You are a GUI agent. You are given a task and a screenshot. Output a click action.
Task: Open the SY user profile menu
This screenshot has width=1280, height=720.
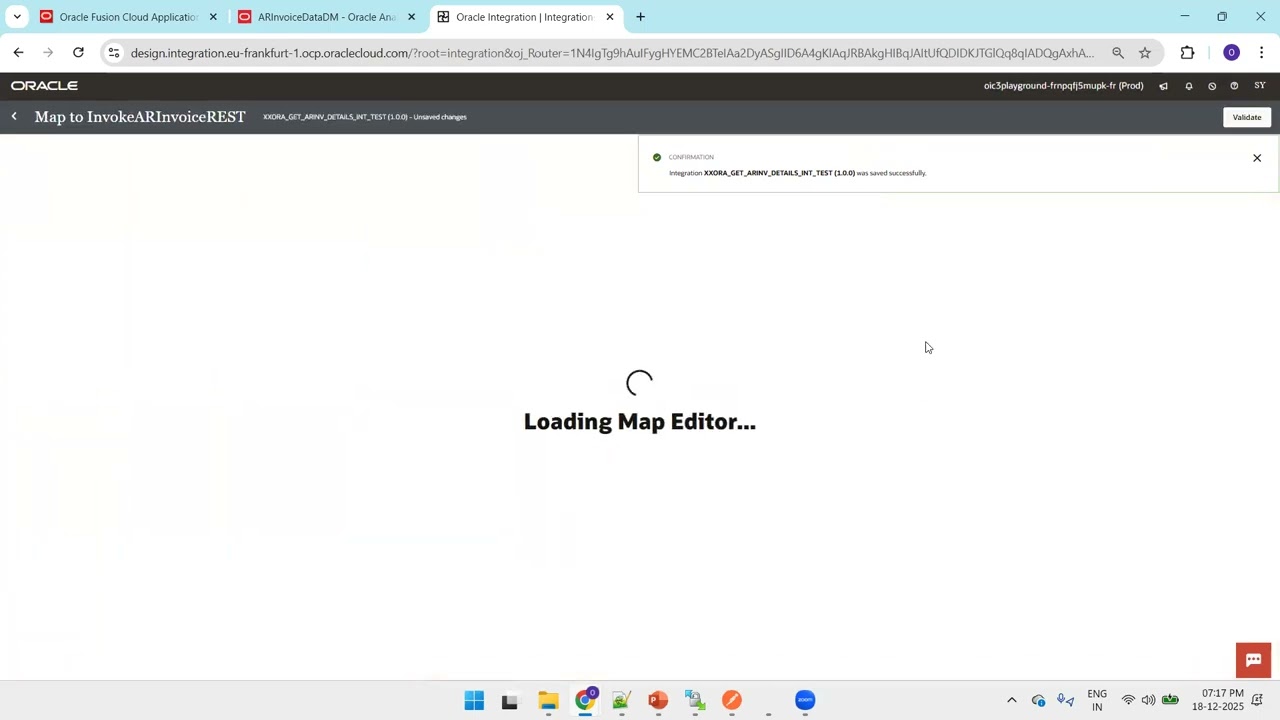click(1260, 86)
